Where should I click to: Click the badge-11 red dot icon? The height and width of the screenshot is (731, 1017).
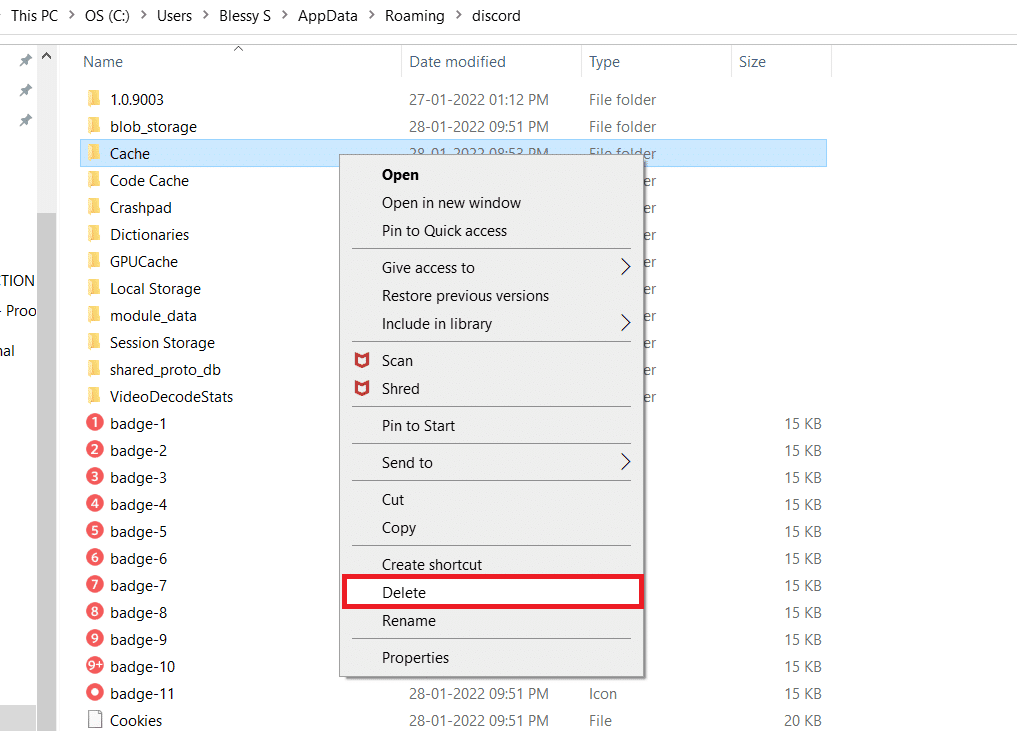coord(95,694)
